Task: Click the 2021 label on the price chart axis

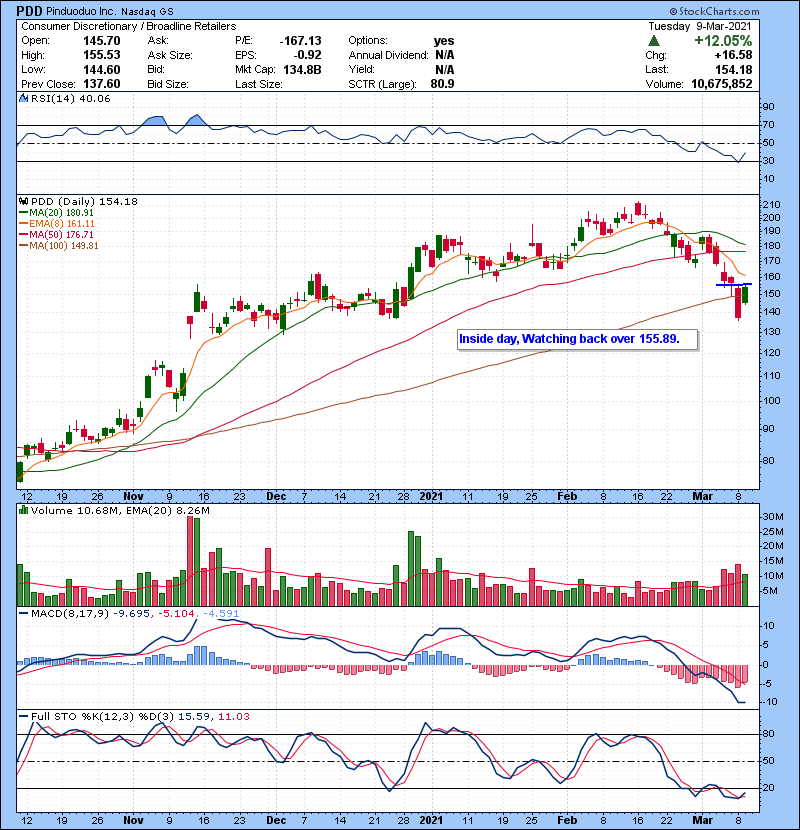Action: (x=431, y=497)
